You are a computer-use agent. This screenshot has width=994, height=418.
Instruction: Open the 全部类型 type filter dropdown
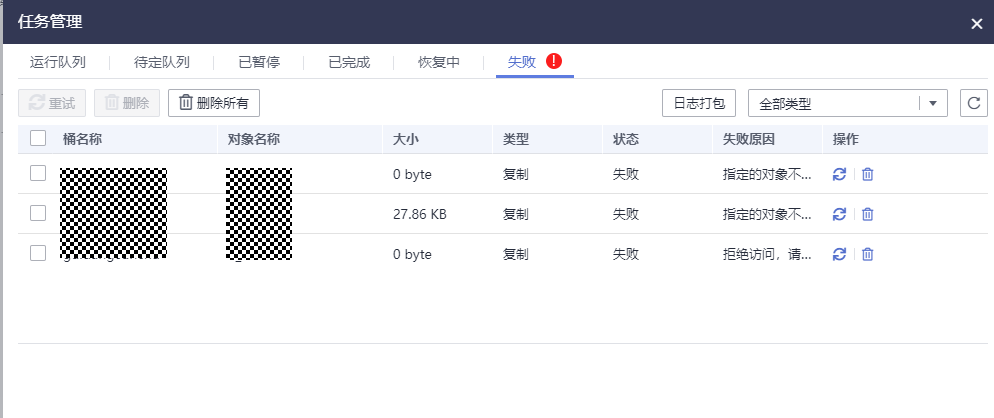tap(848, 103)
